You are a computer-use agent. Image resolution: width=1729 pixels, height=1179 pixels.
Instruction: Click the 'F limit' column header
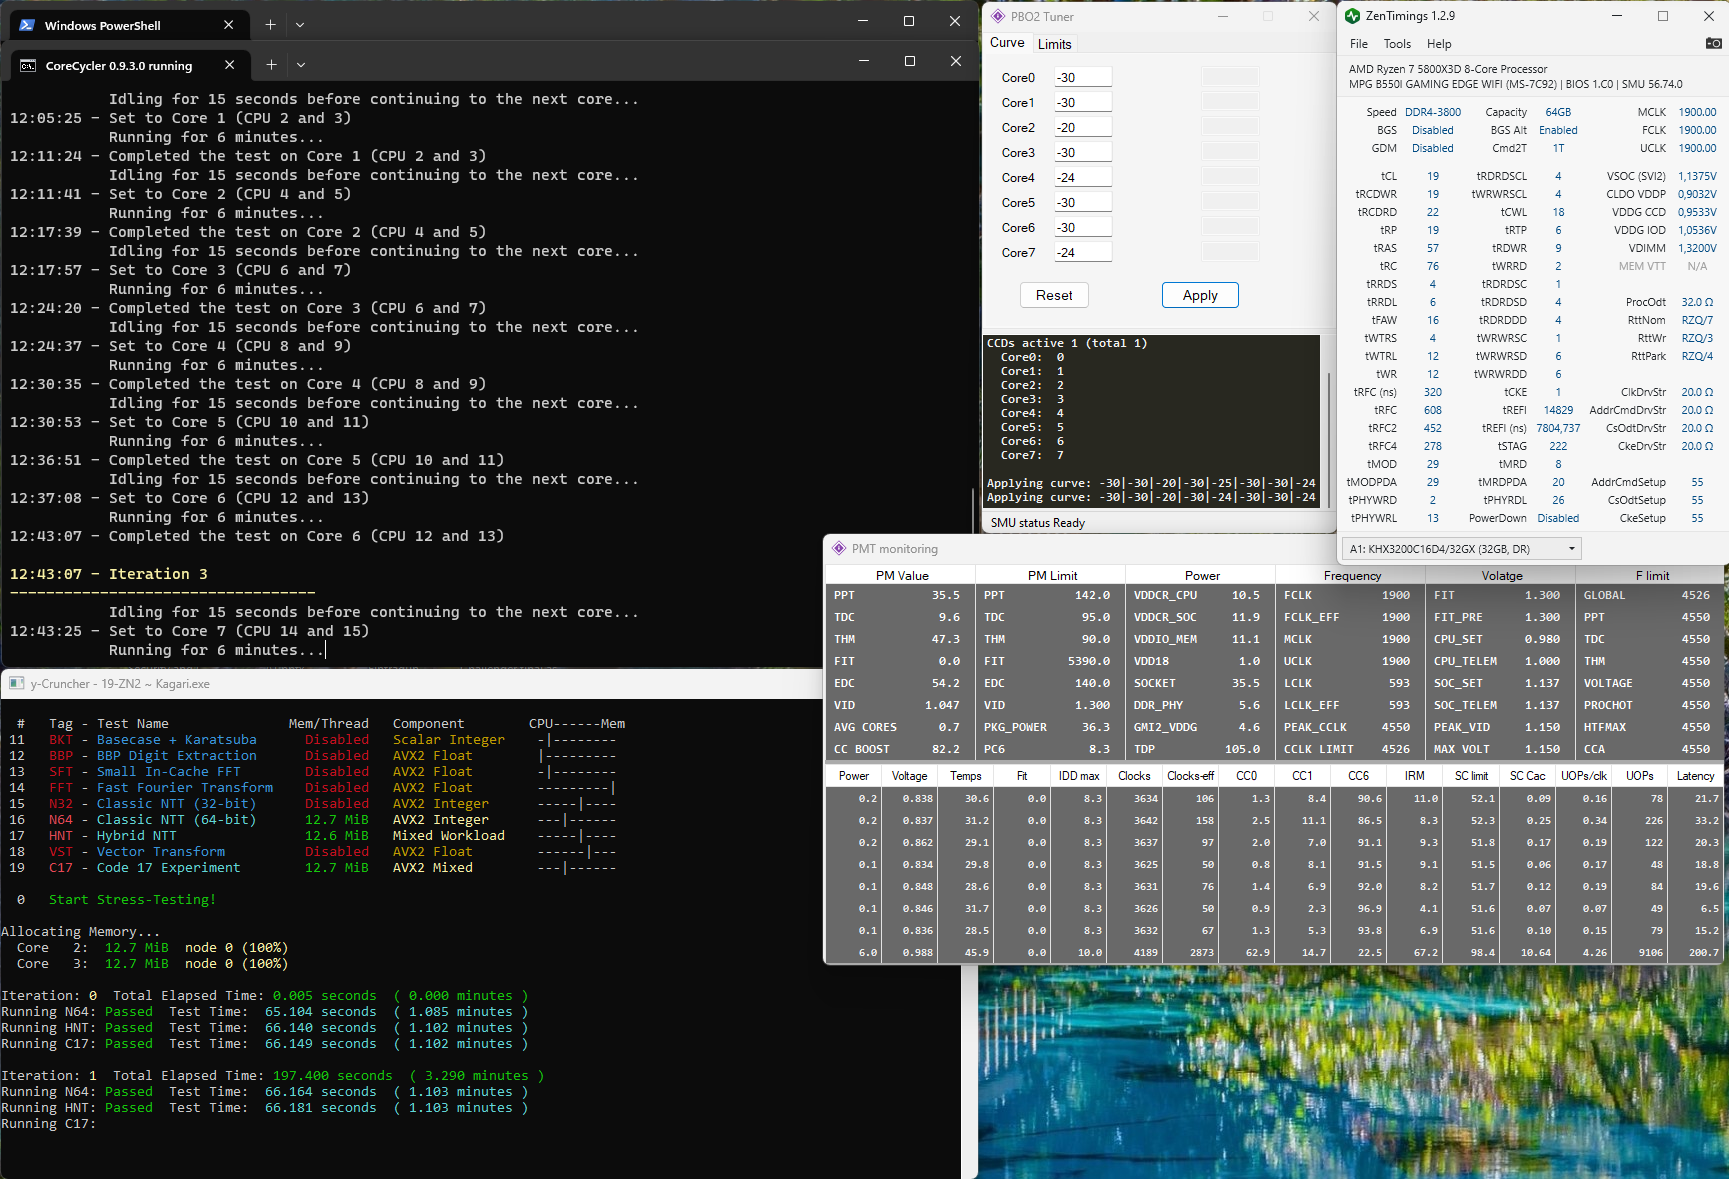point(1652,576)
